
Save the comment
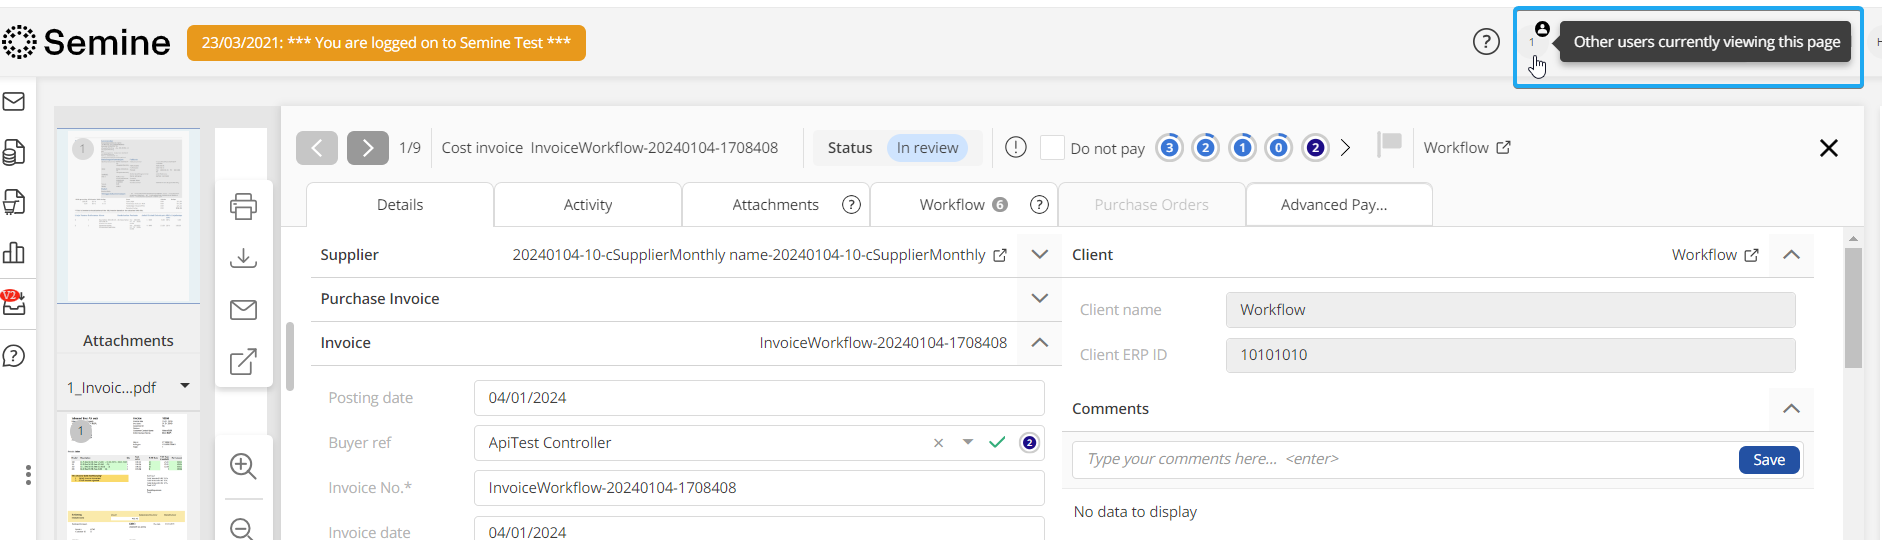click(x=1768, y=459)
